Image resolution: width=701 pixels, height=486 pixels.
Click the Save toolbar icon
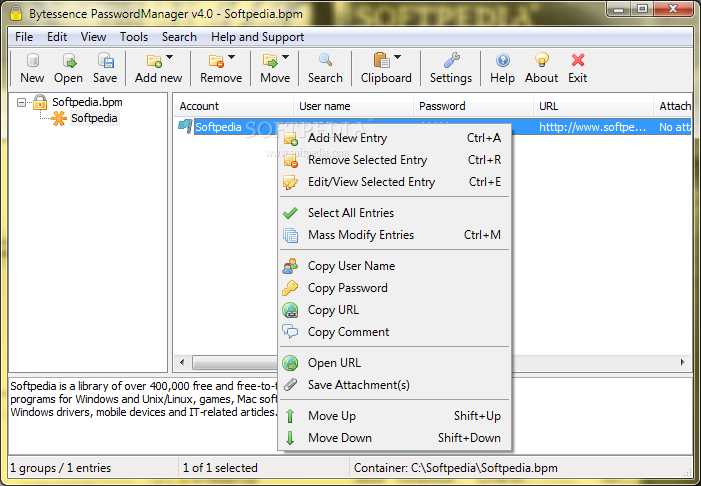coord(106,60)
